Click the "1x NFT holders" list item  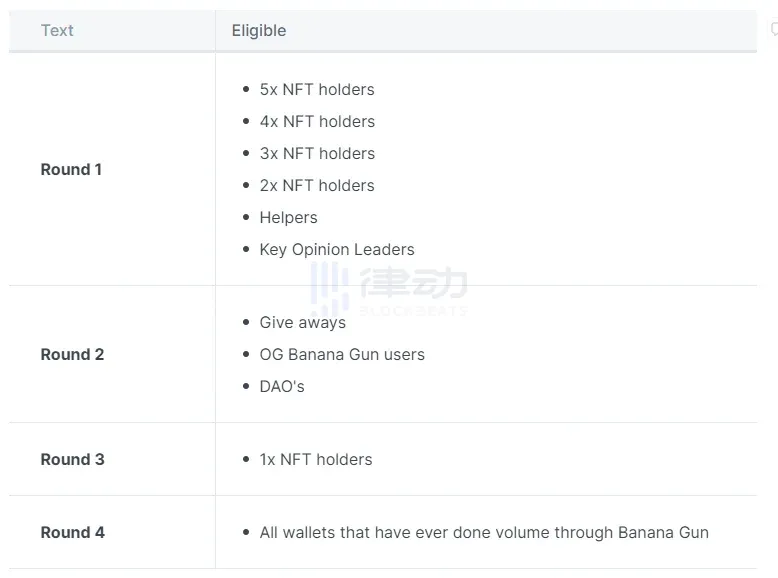click(316, 459)
